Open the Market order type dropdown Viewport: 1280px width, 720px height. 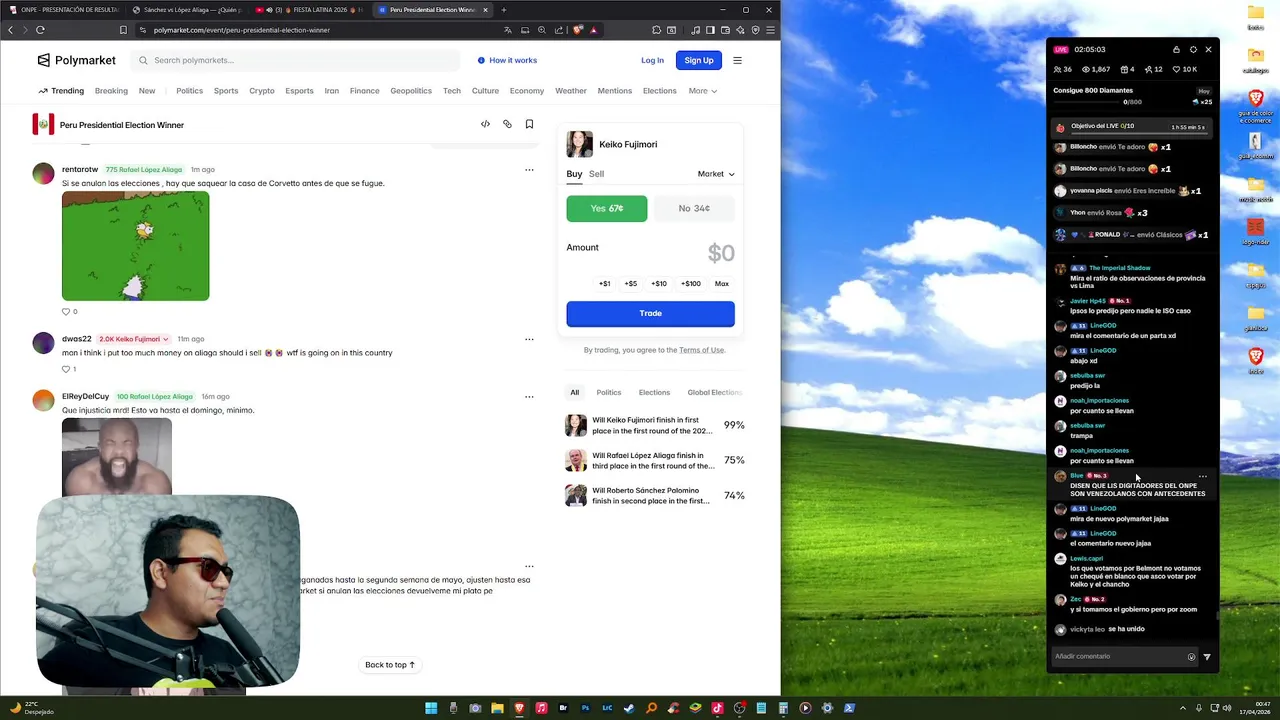point(716,174)
